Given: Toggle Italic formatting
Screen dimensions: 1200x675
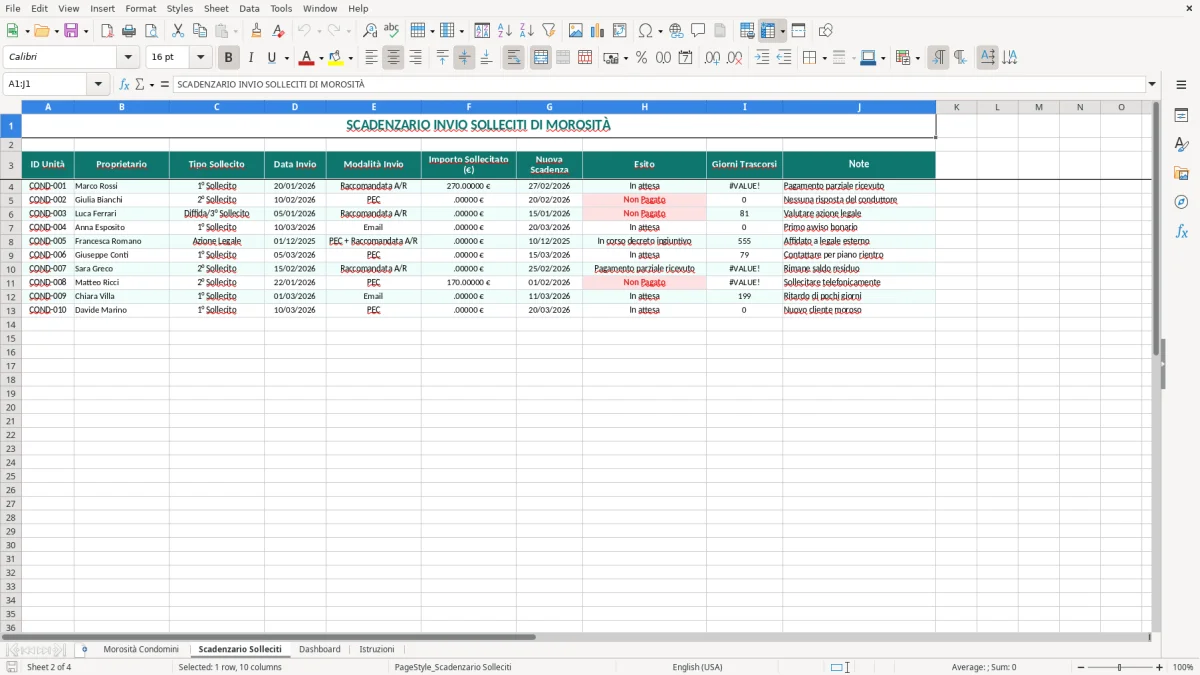Looking at the screenshot, I should click(x=251, y=58).
